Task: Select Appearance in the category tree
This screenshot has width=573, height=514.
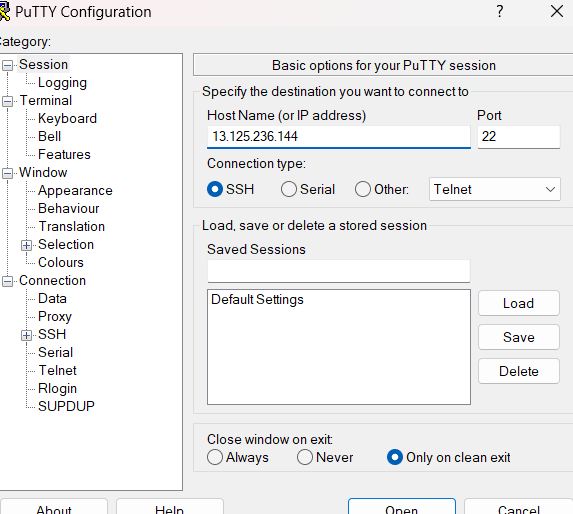Action: tap(75, 190)
